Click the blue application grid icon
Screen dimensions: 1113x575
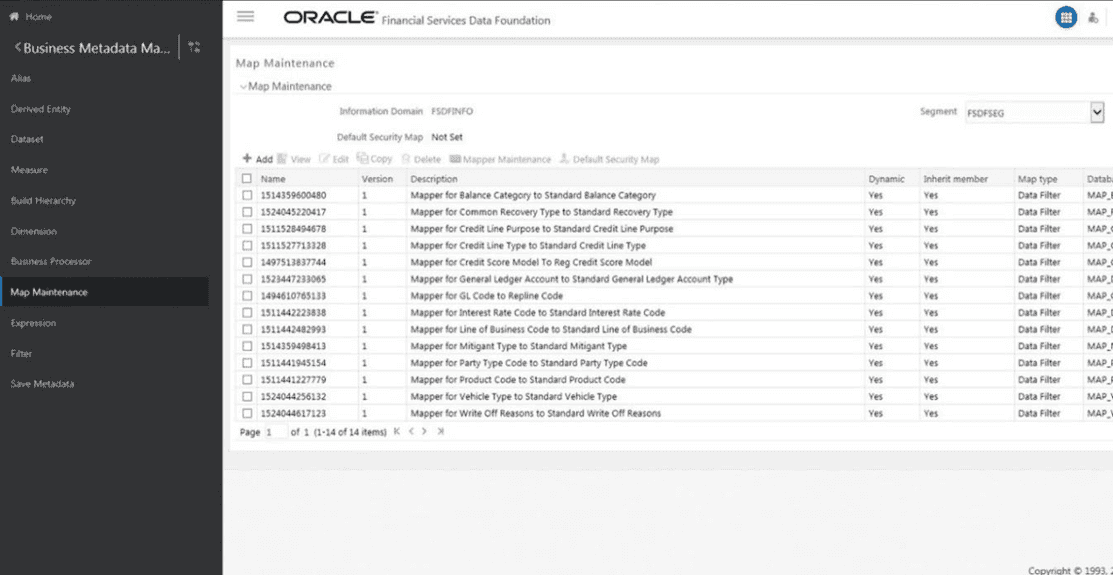click(x=1065, y=18)
